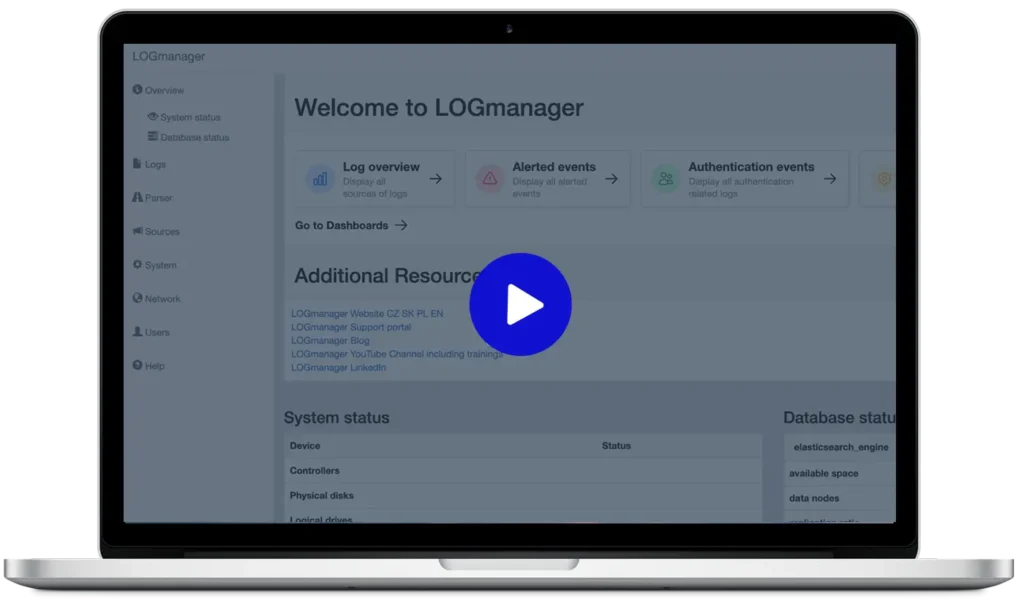Viewport: 1024px width, 606px height.
Task: Click the Network globe icon
Action: tap(137, 298)
